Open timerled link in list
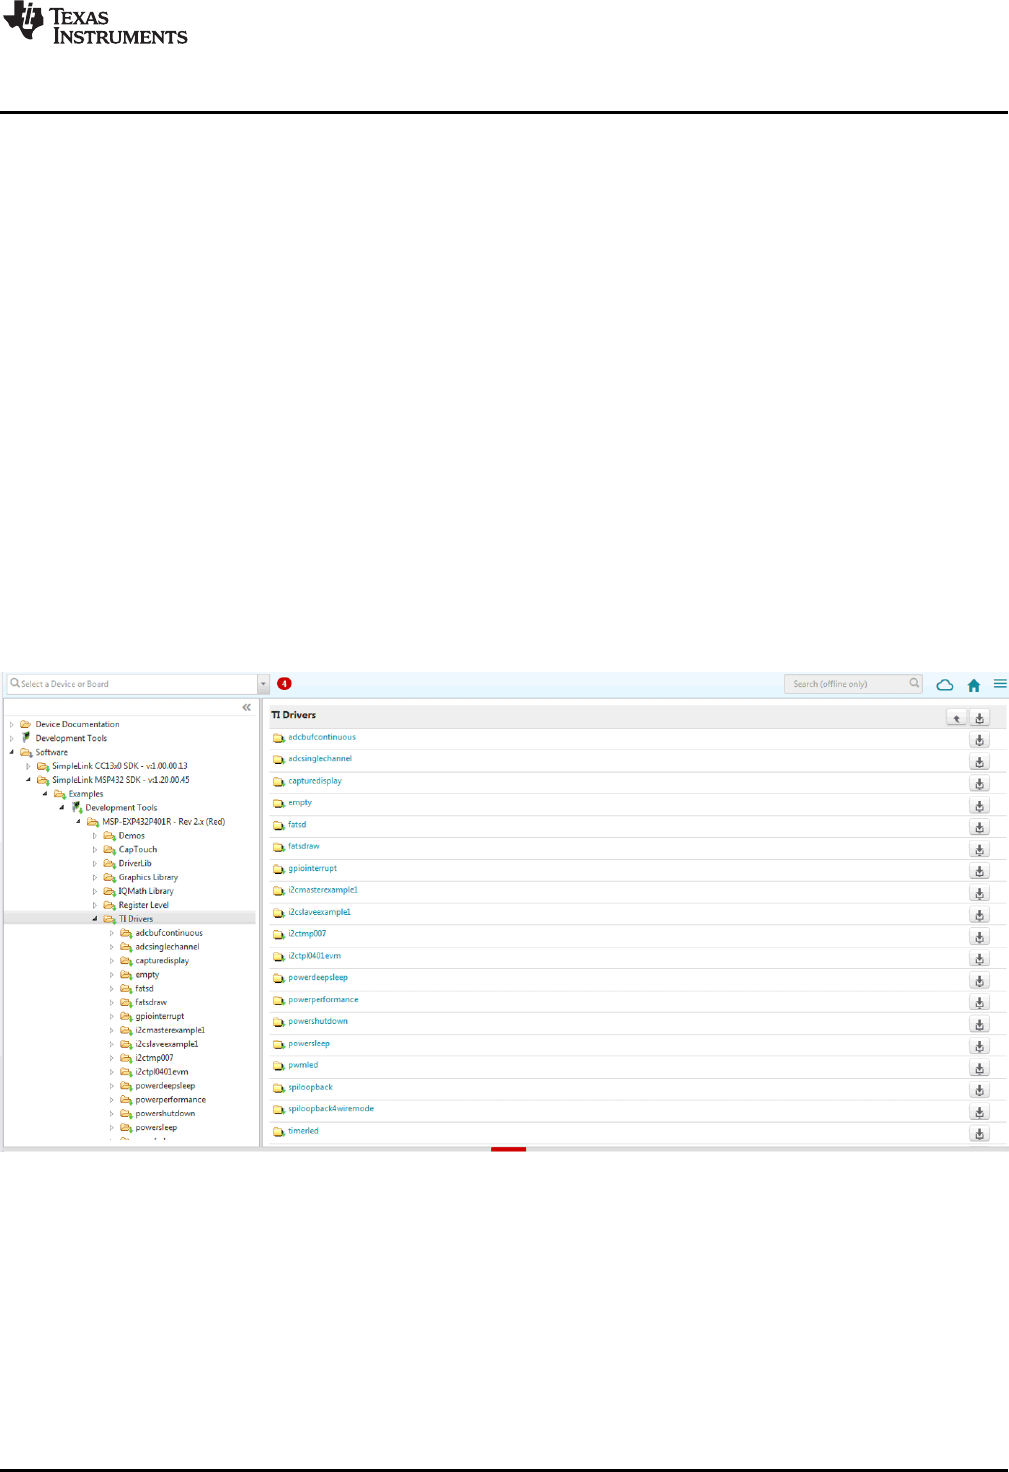Screen dimensions: 1009x1472 pyautogui.click(x=303, y=1131)
